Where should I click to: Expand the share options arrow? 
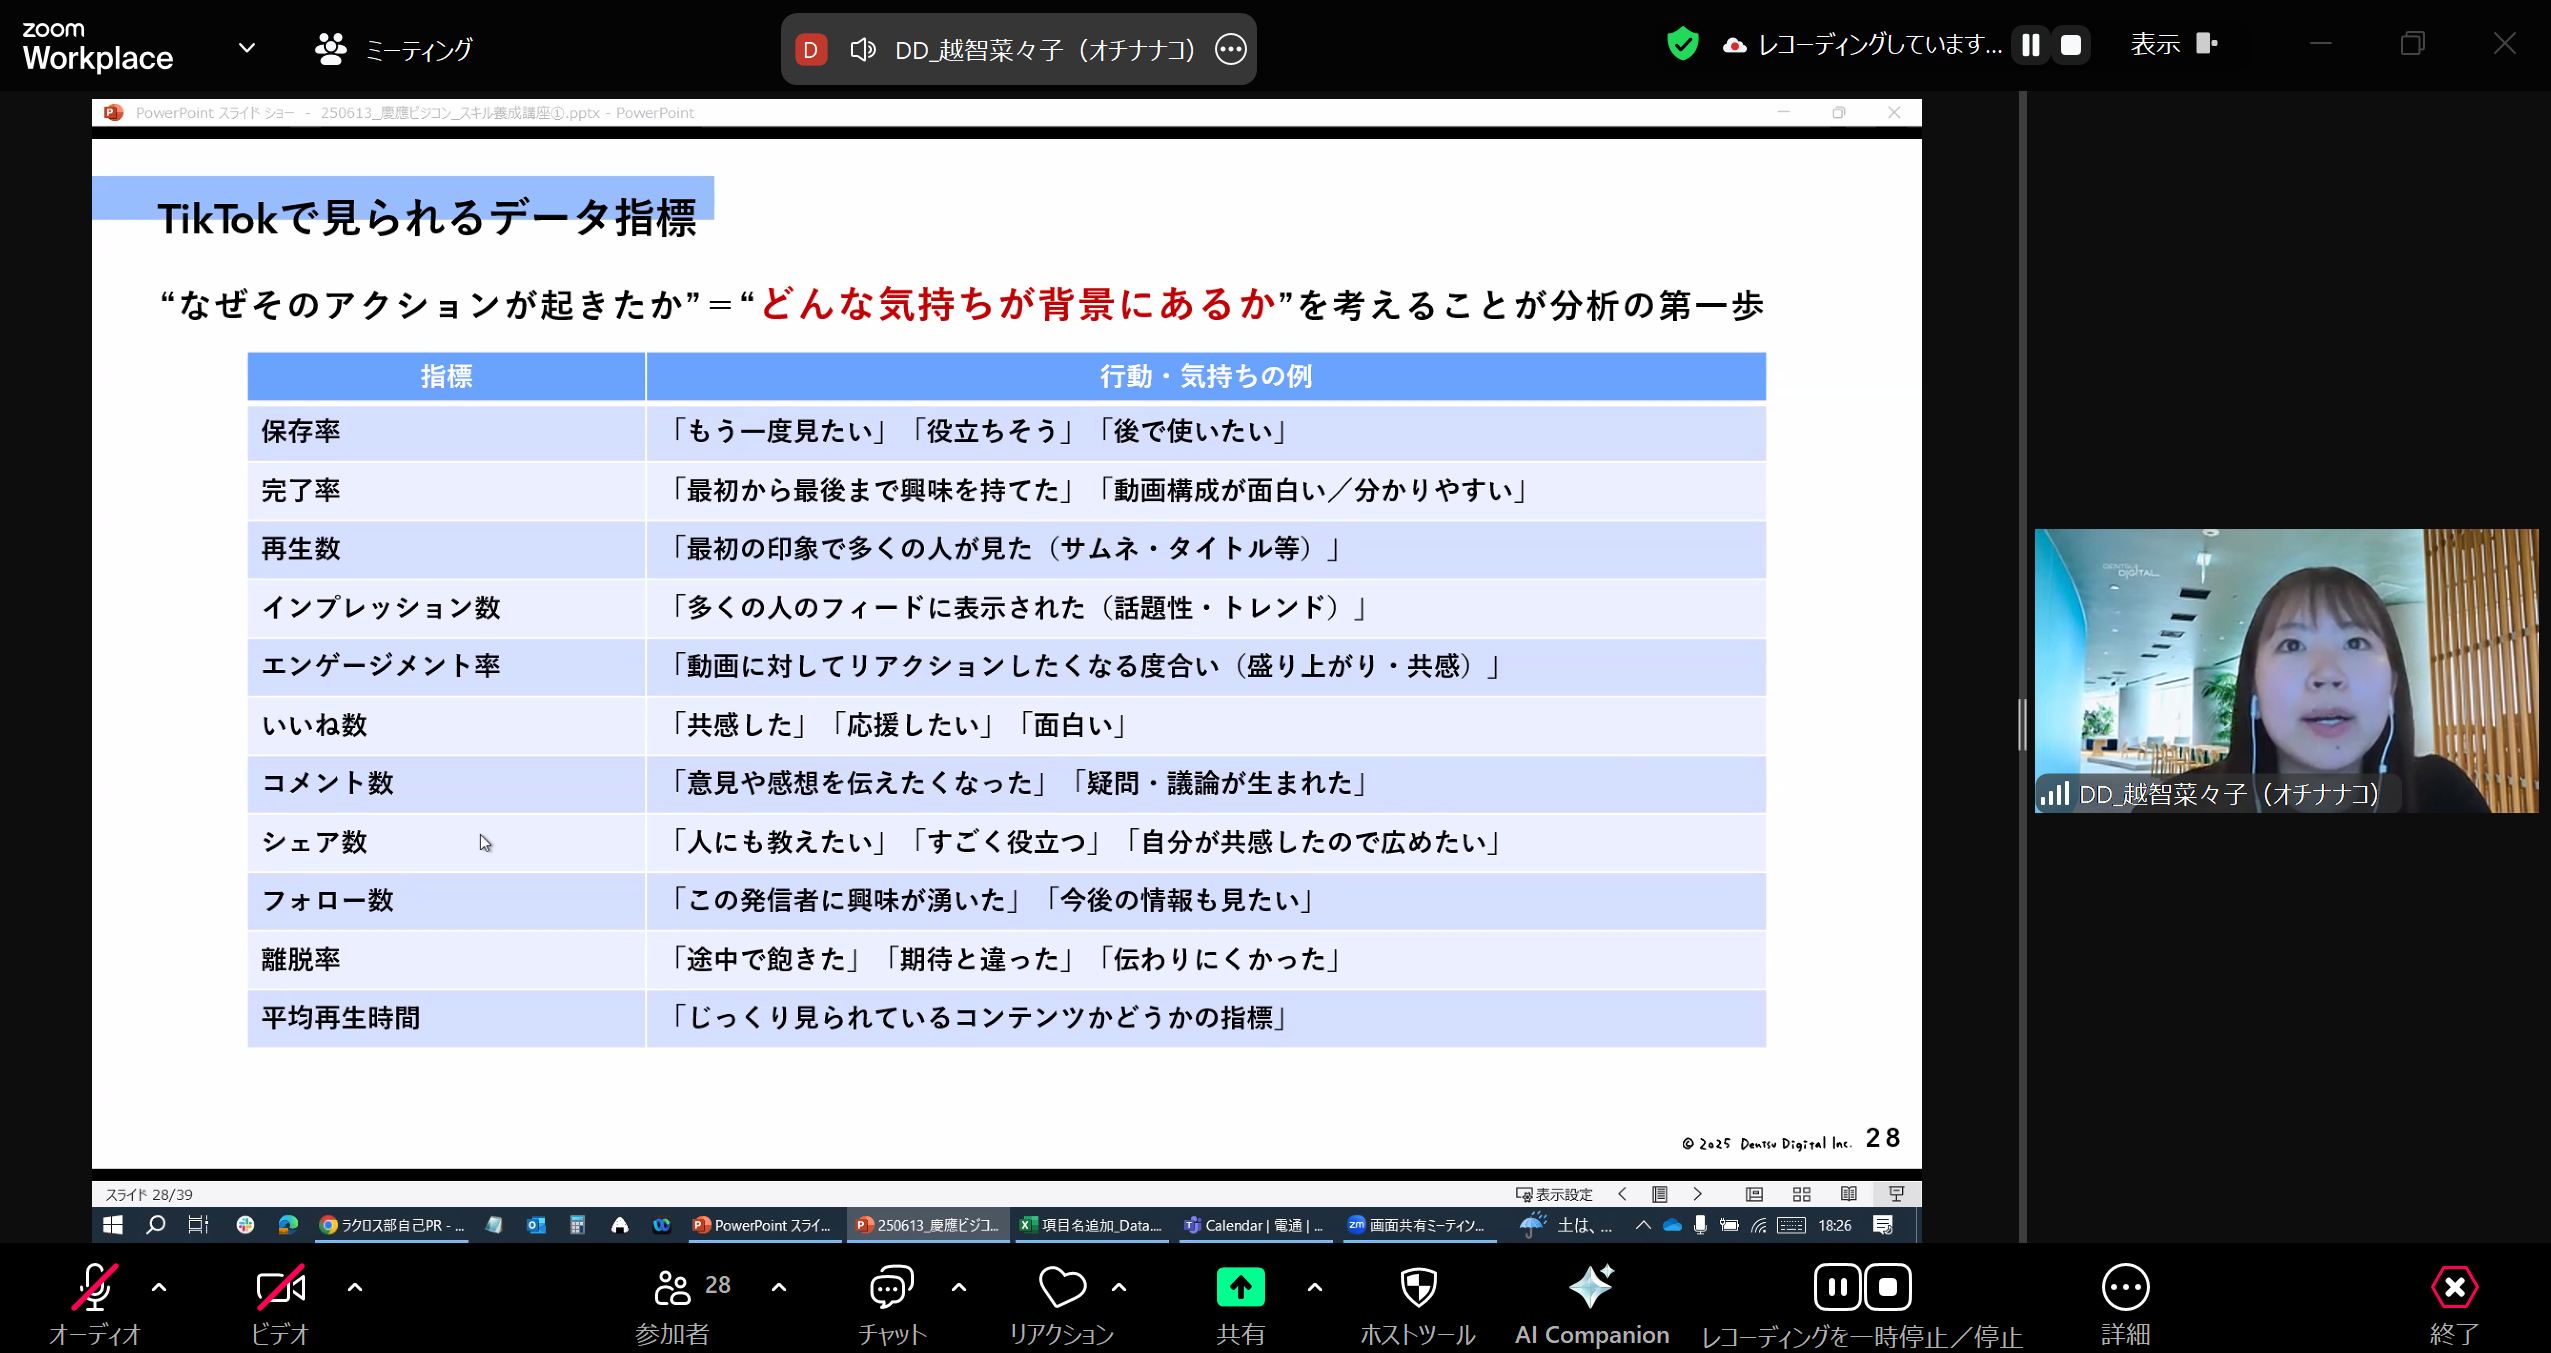[x=1315, y=1288]
